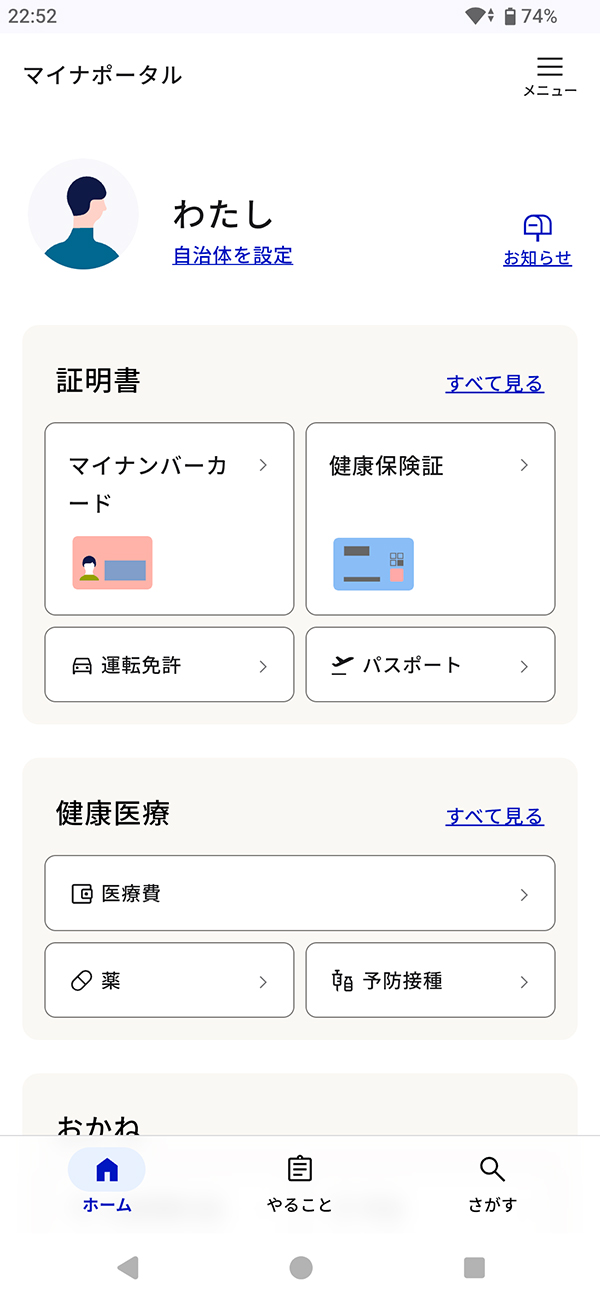Viewport: 600px width, 1300px height.
Task: Tap the お知らせ mailbox icon
Action: [x=538, y=228]
